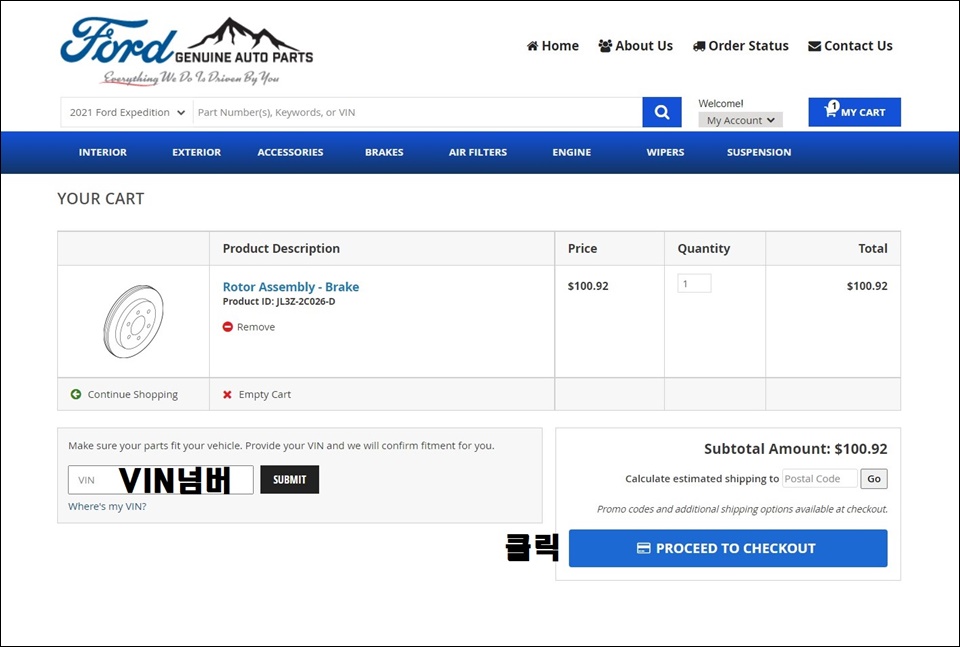Click the envelope icon beside Contact Us
Viewport: 960px width, 647px height.
pos(814,46)
